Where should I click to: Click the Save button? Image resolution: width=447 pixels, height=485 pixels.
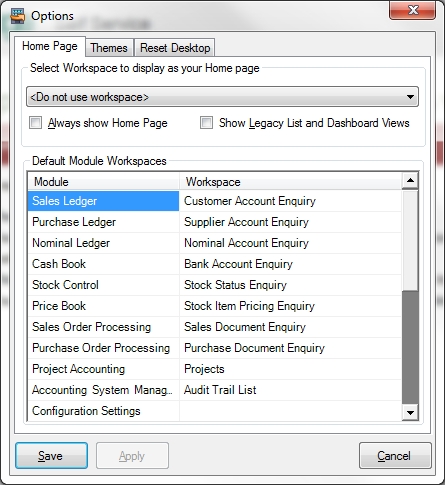pos(51,456)
